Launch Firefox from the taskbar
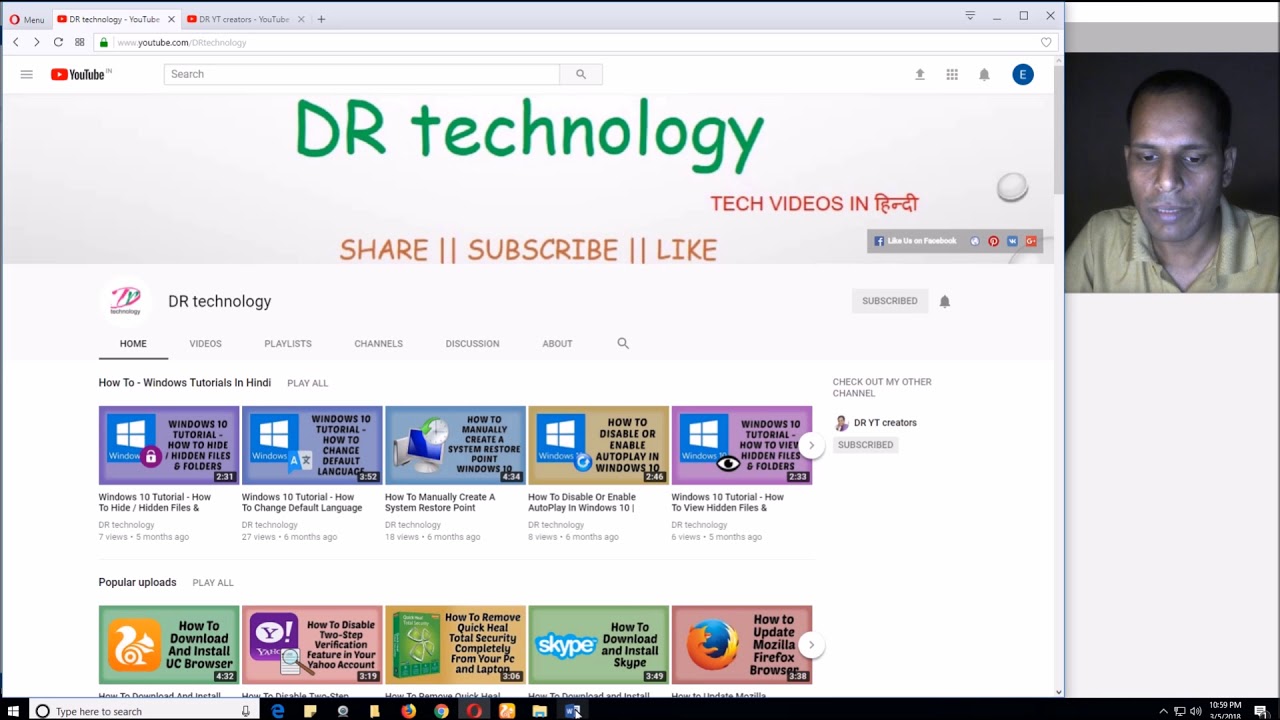The image size is (1280, 720). (408, 711)
